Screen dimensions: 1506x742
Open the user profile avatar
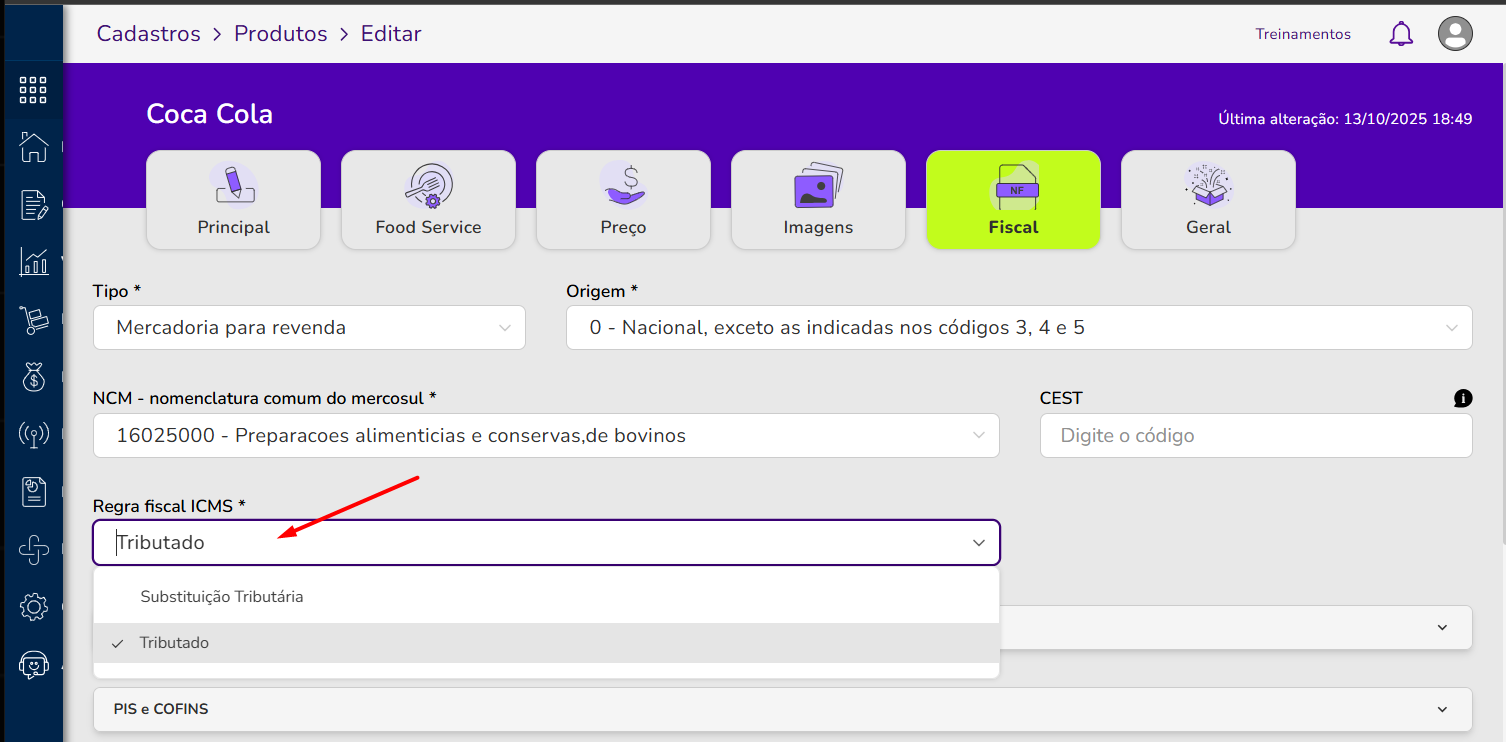(1455, 34)
